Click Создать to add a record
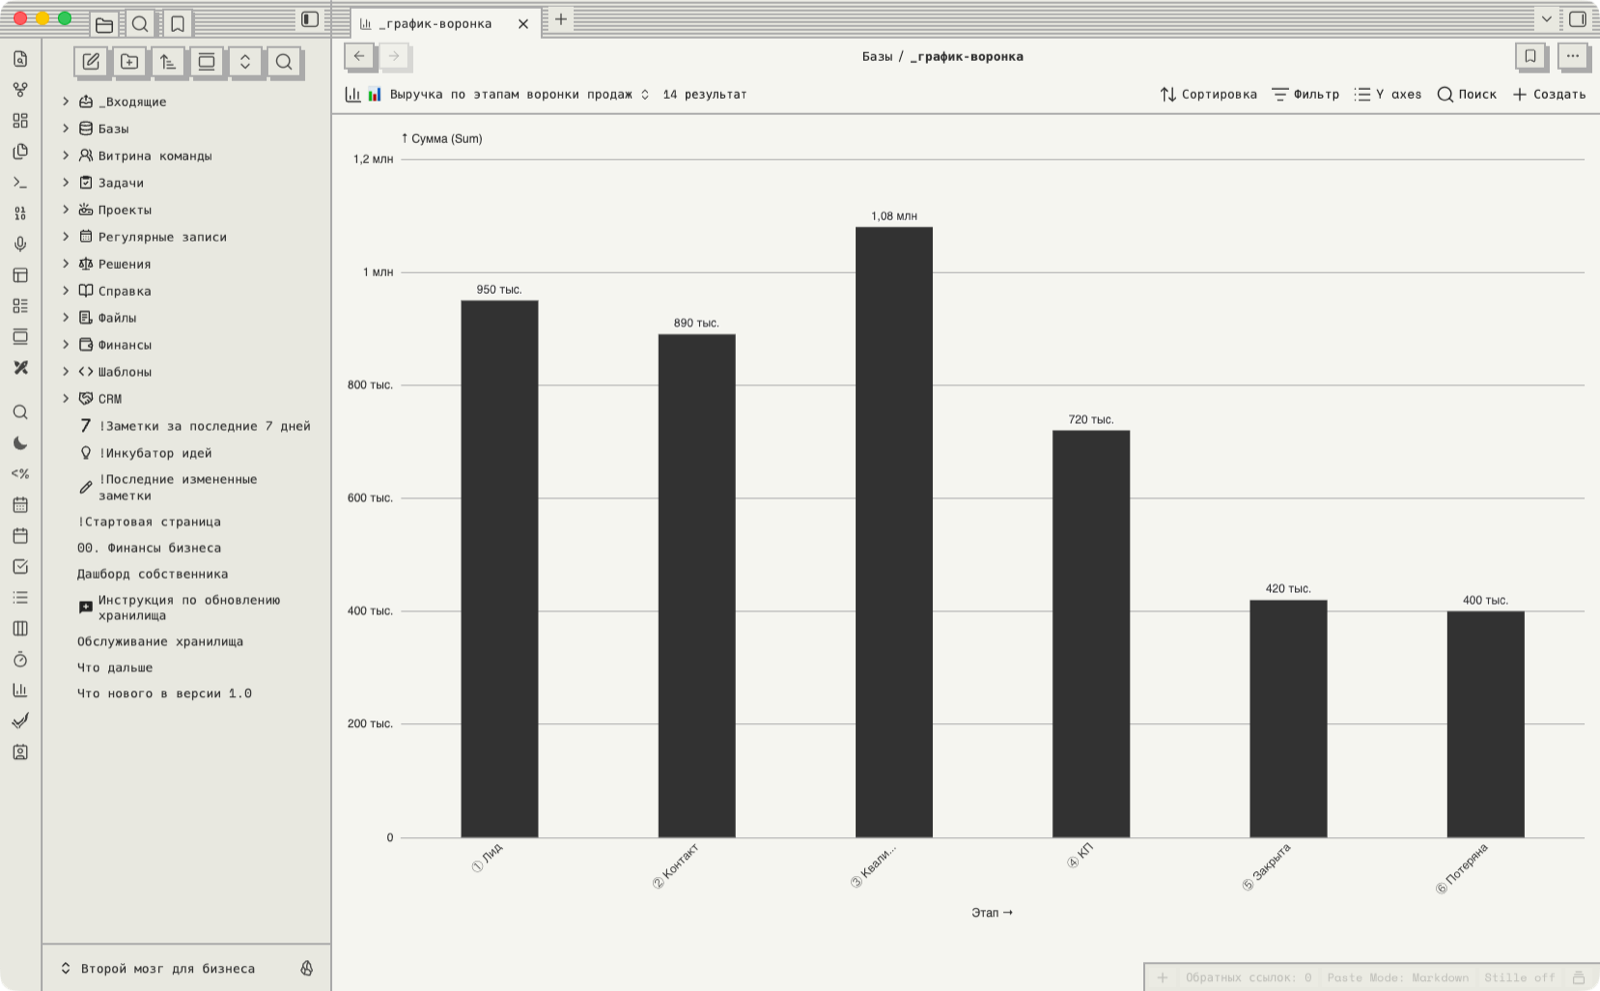 1549,94
